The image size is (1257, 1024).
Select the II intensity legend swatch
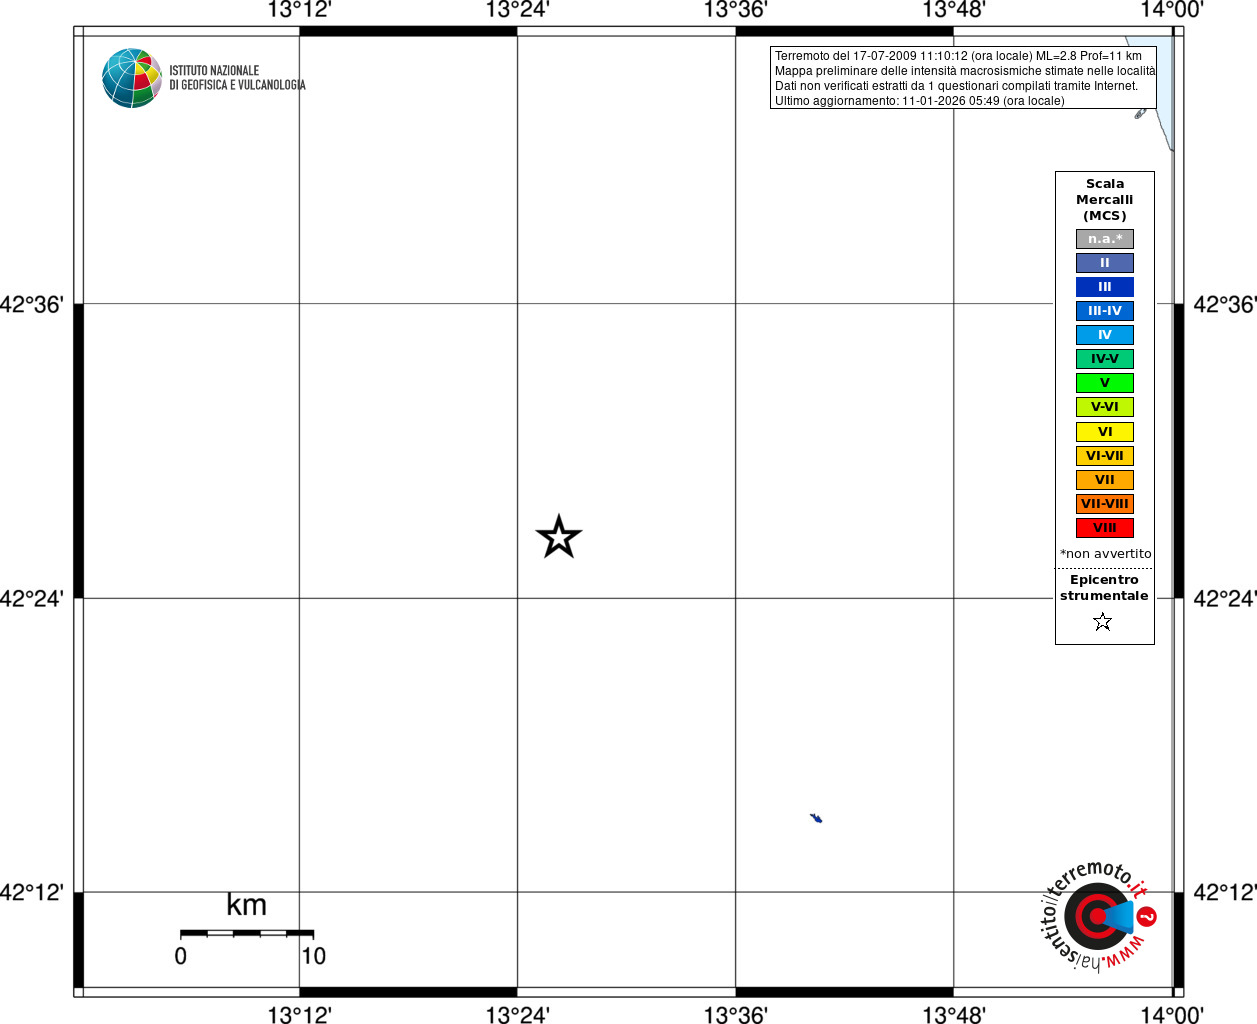[1105, 263]
